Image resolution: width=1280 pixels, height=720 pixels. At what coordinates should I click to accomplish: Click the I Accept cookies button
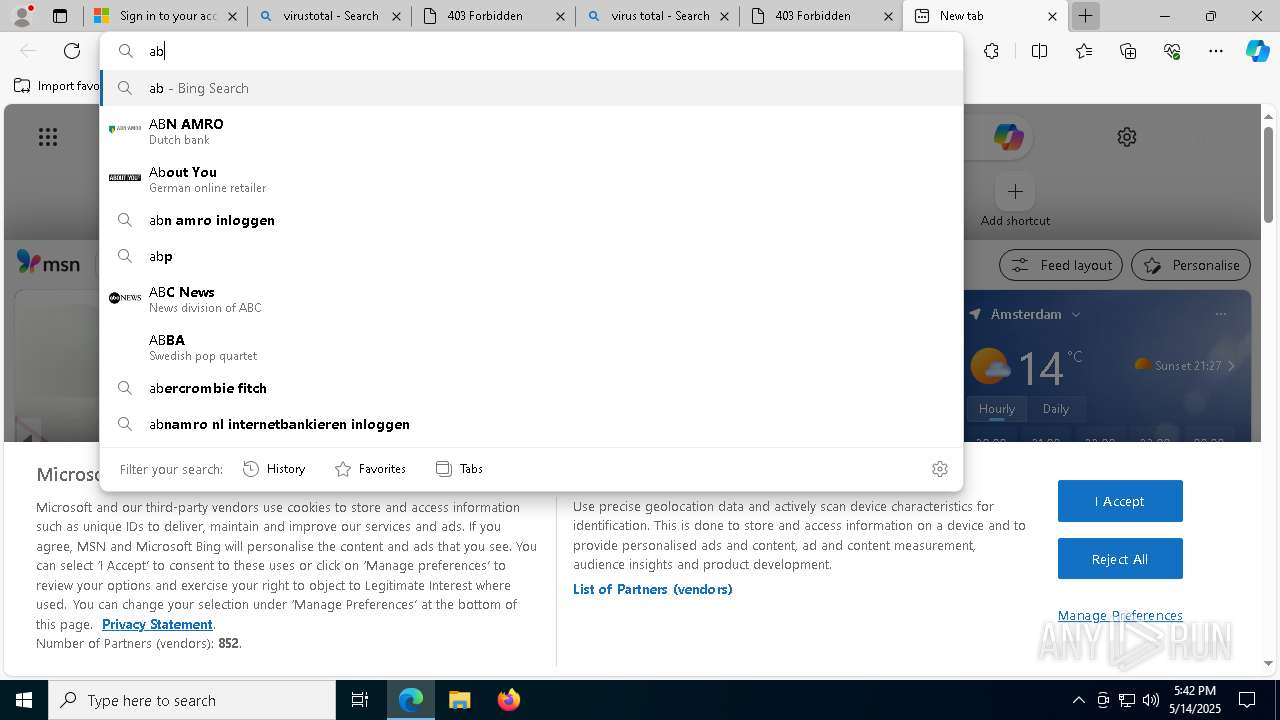[x=1120, y=501]
